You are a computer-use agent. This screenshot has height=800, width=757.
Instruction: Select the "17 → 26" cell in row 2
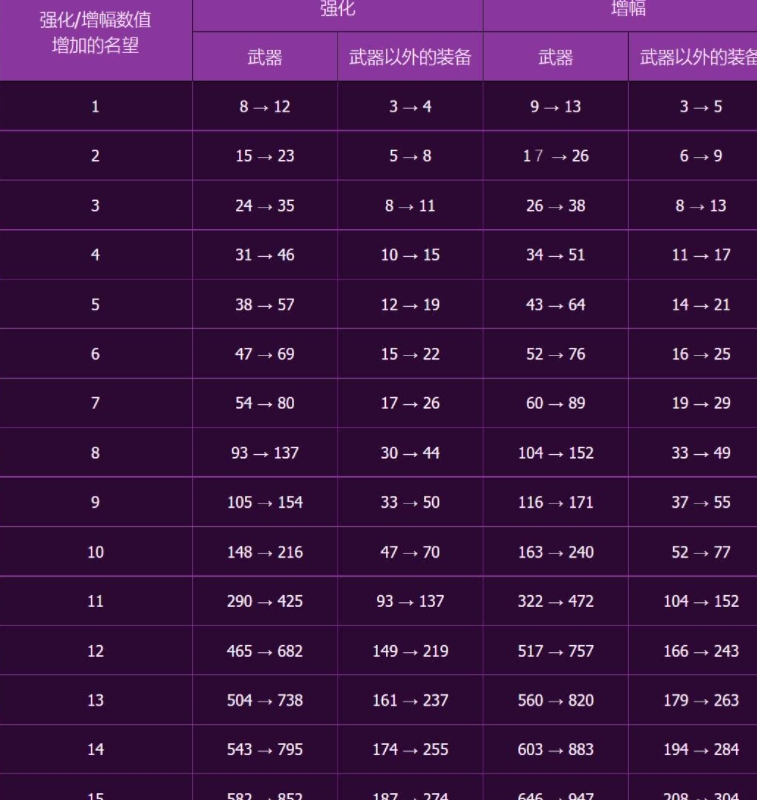click(x=556, y=156)
